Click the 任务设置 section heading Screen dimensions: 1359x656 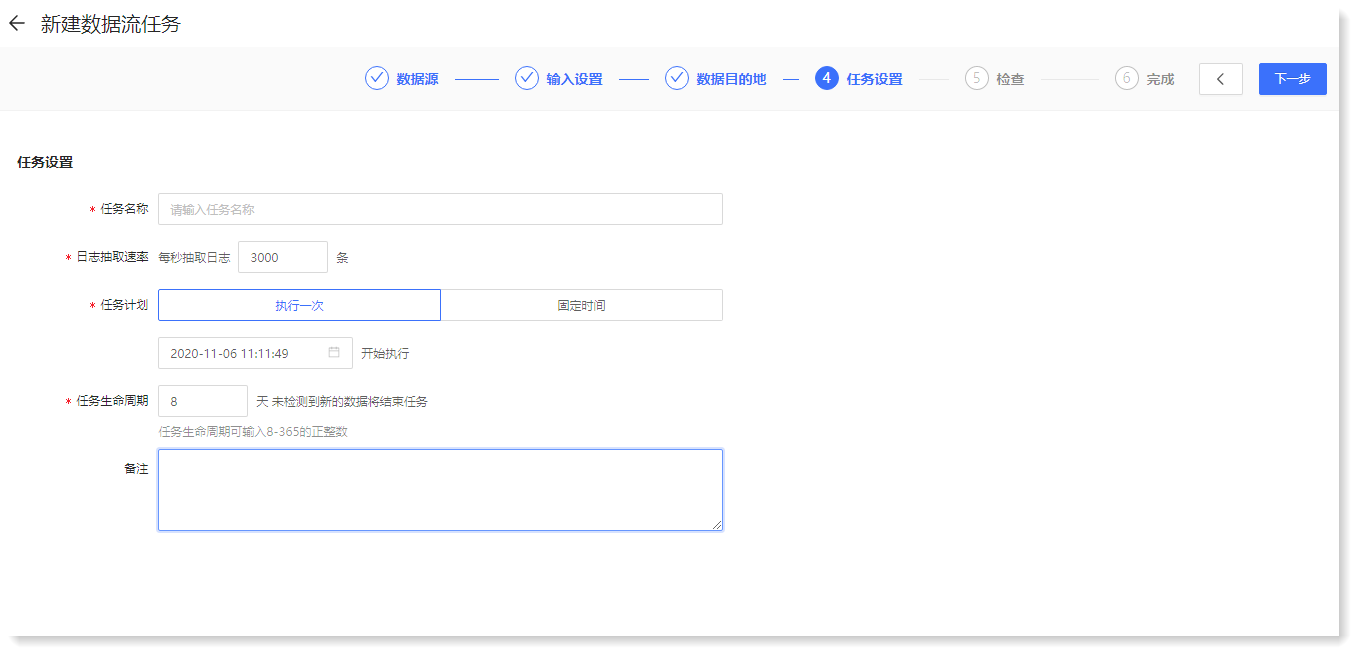click(45, 162)
